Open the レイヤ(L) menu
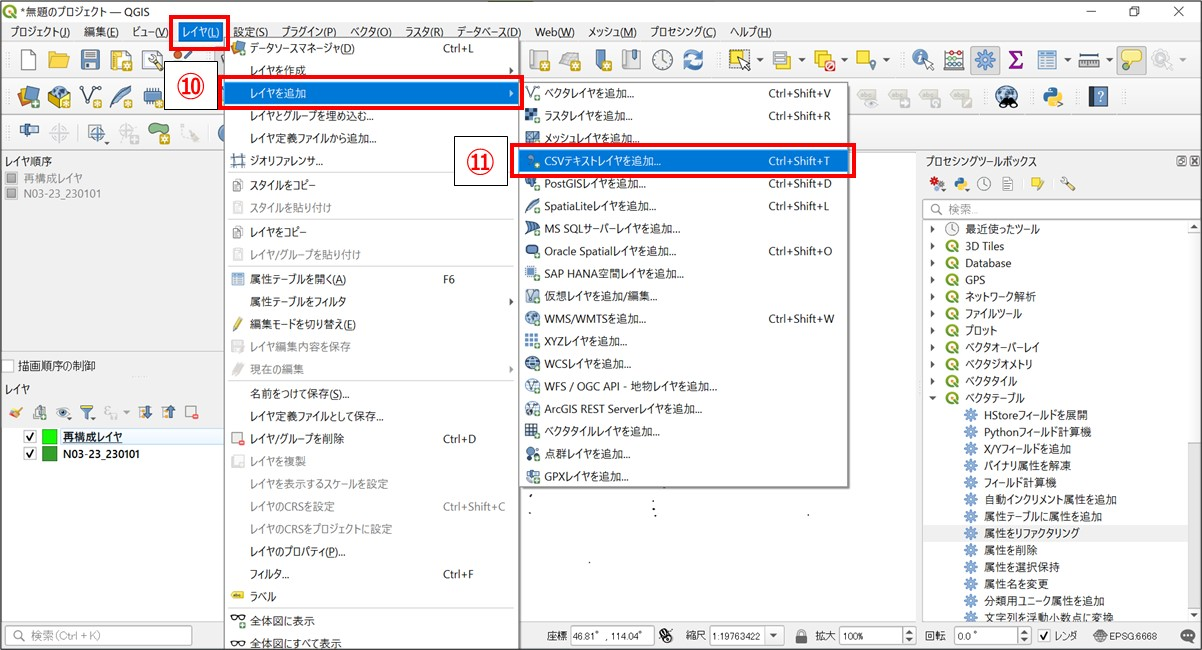Viewport: 1202px width, 650px height. [x=200, y=32]
